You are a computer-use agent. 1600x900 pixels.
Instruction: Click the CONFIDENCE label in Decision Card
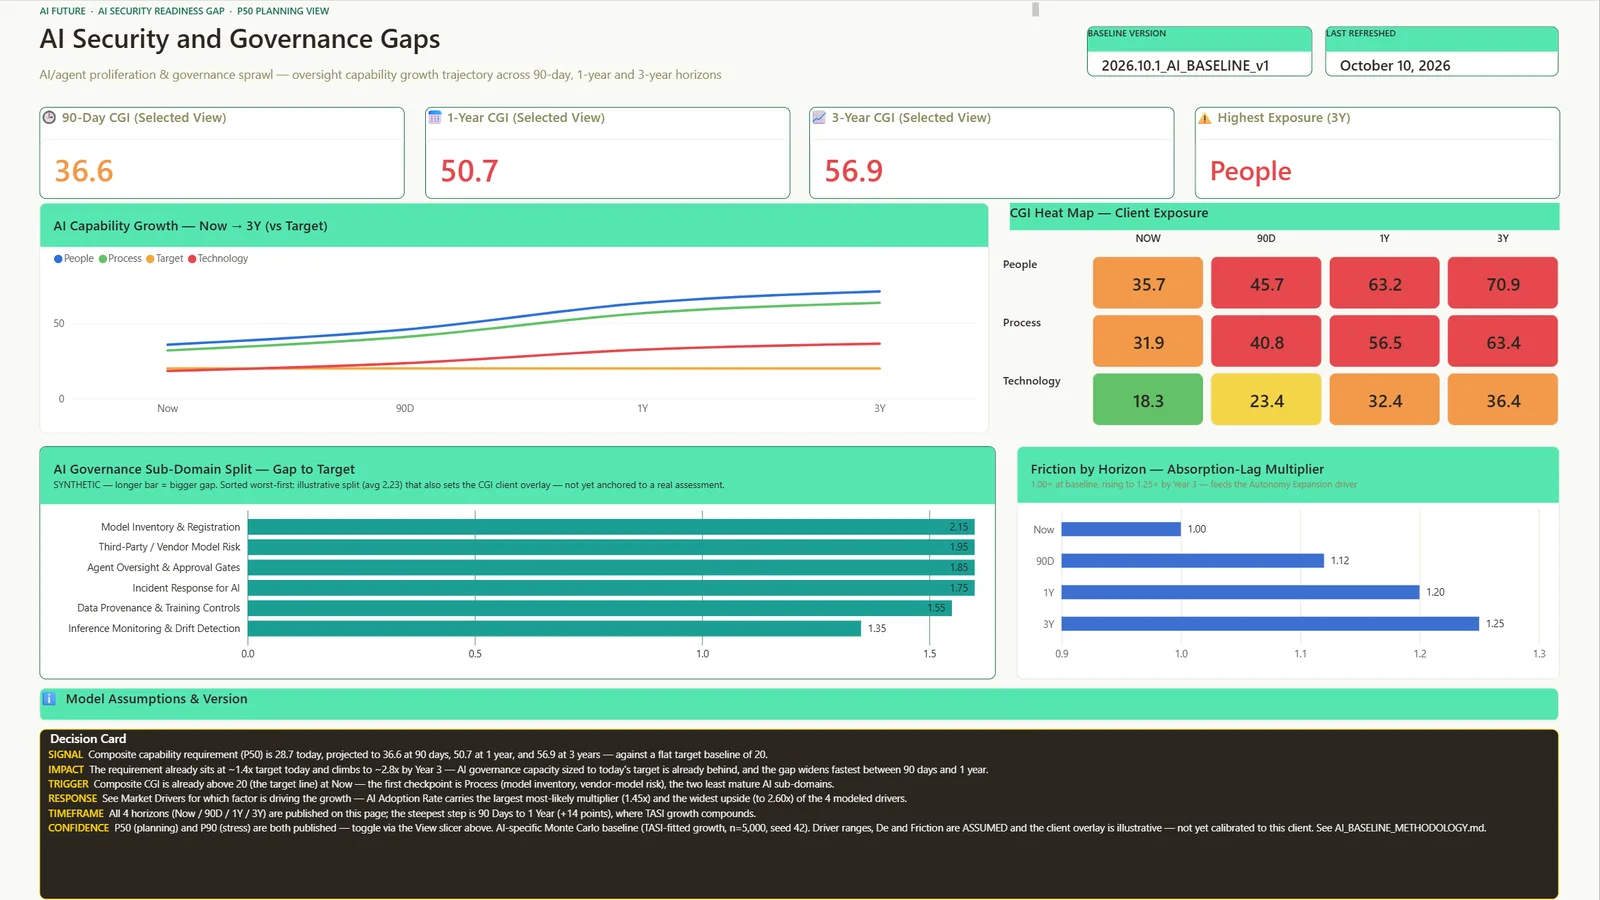coord(79,828)
